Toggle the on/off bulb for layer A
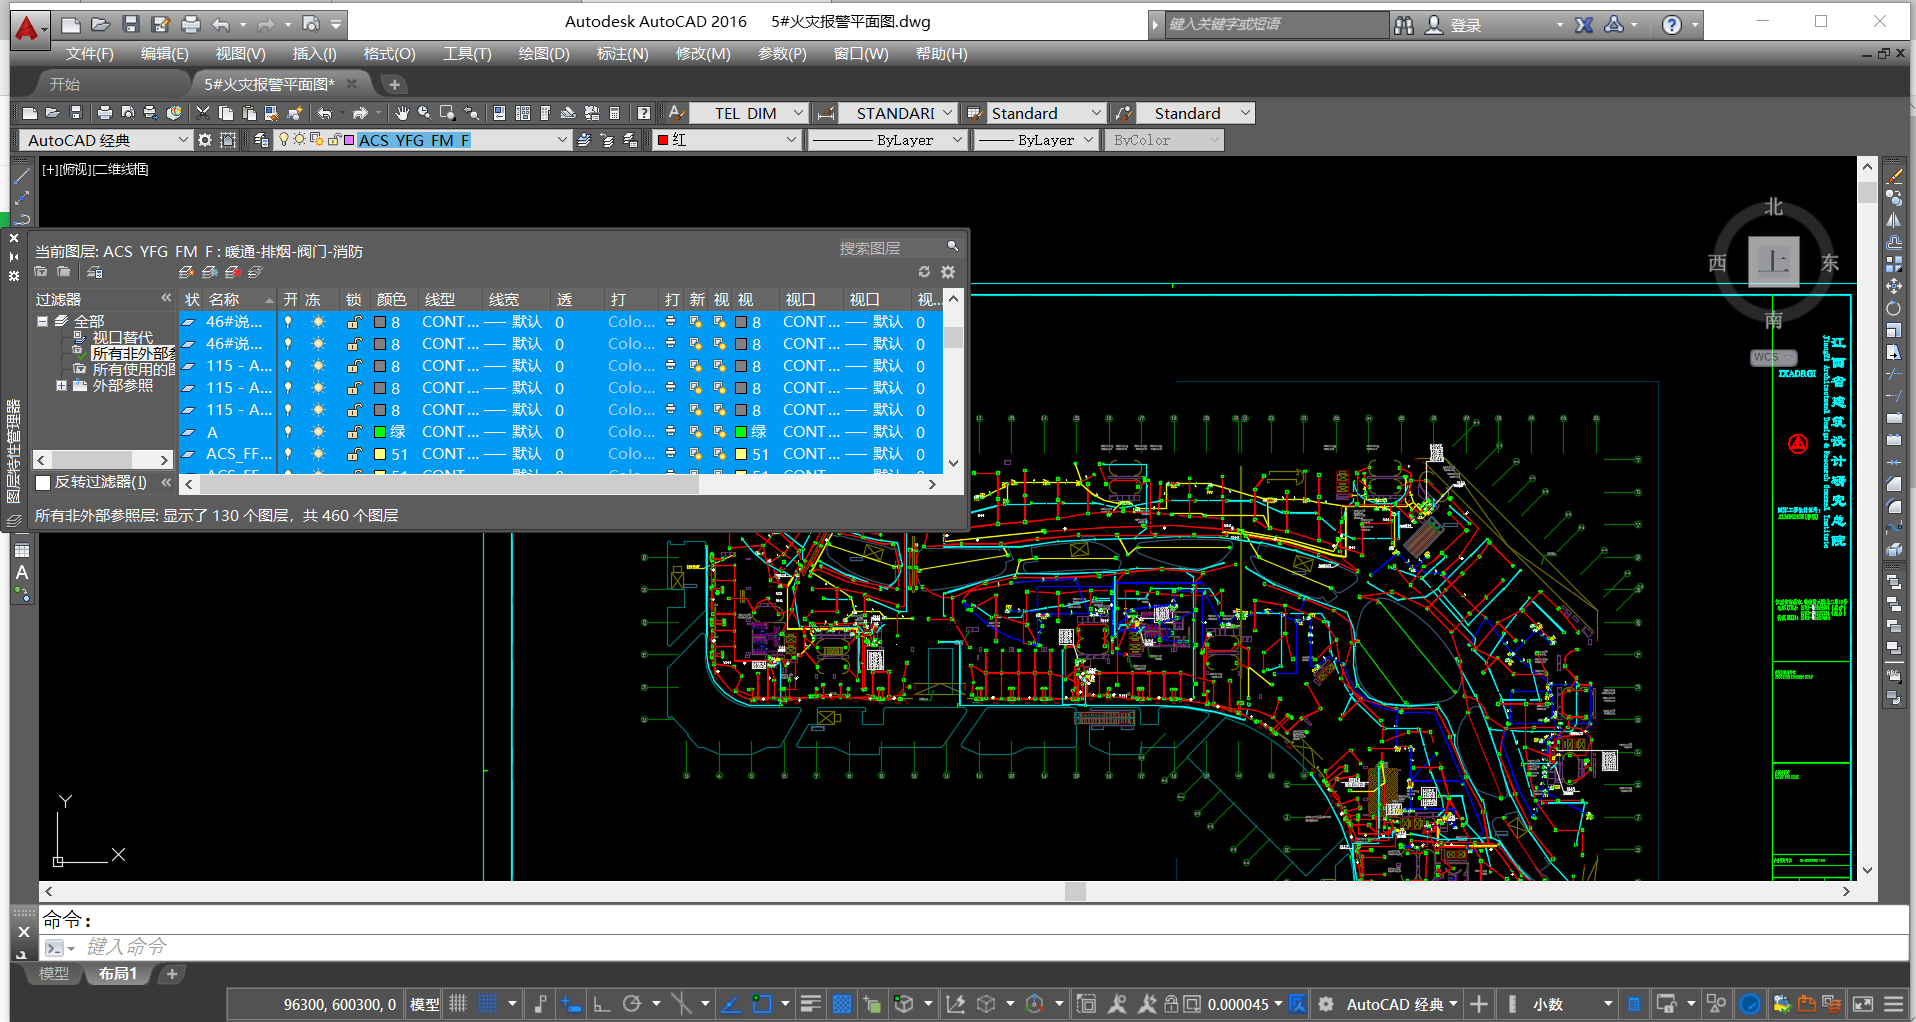1916x1022 pixels. pos(288,432)
